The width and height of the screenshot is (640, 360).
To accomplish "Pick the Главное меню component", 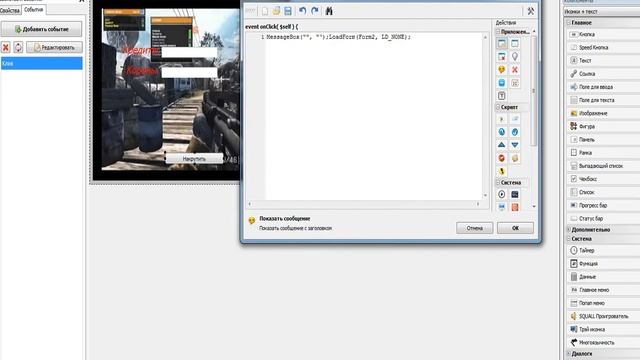I will 602,290.
